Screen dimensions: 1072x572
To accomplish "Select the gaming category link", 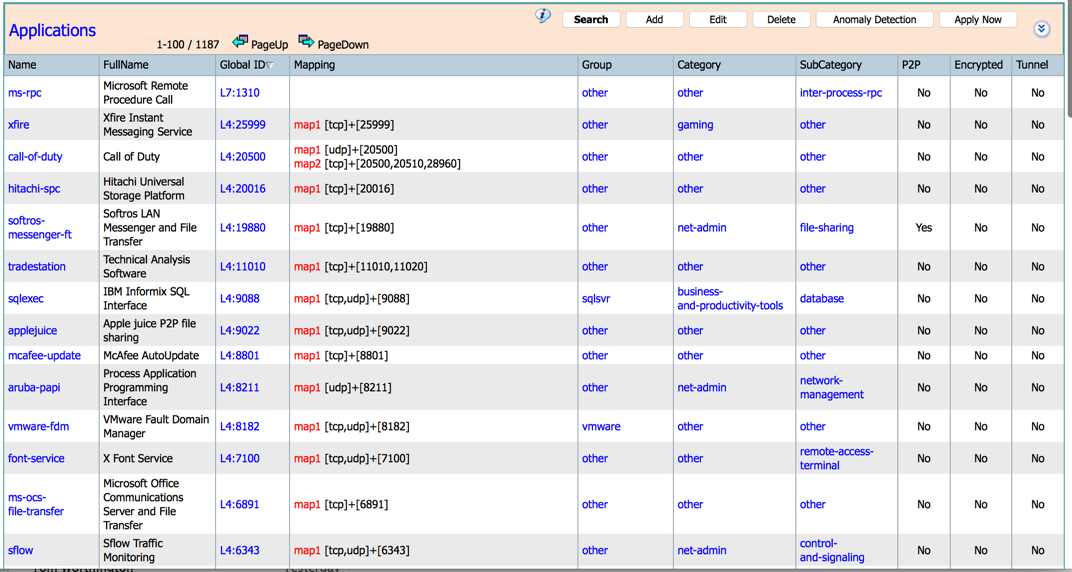I will coord(695,124).
